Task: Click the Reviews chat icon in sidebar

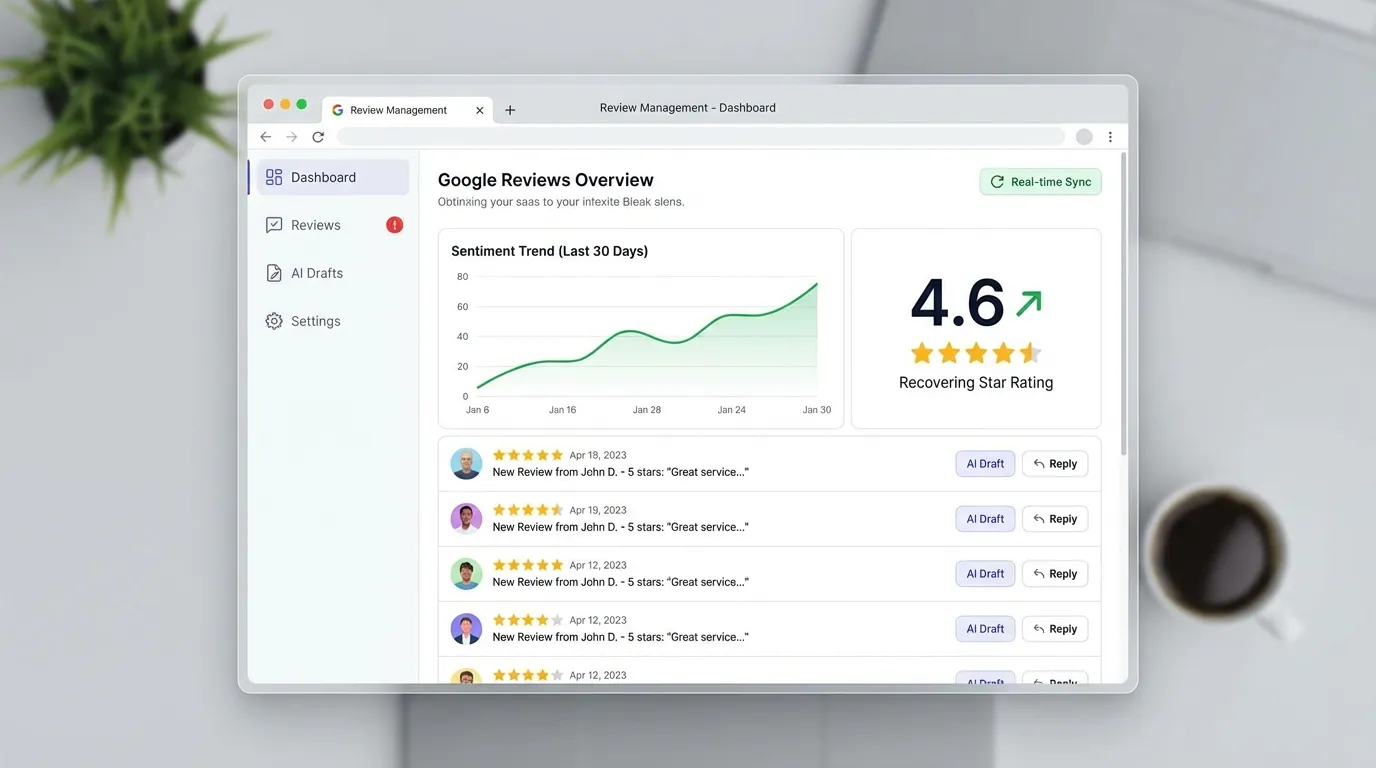Action: 274,225
